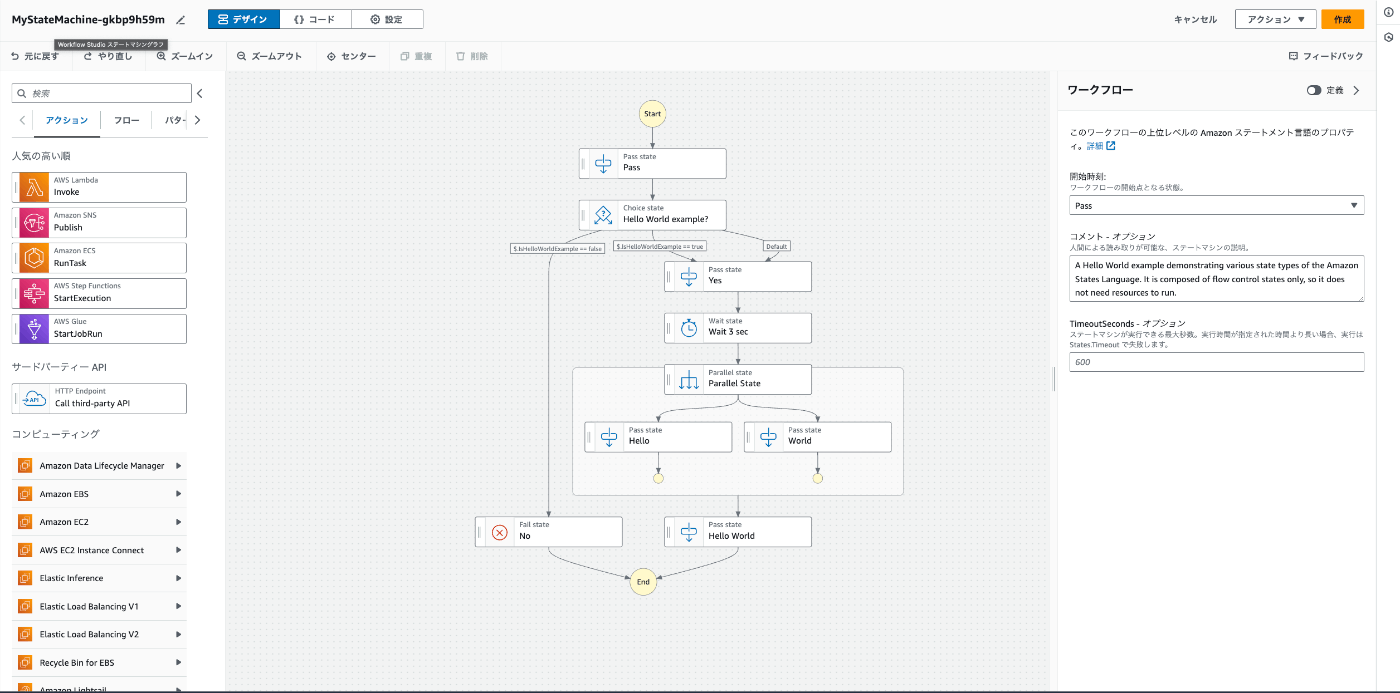
Task: Click the Call third-party API action
Action: (x=100, y=398)
